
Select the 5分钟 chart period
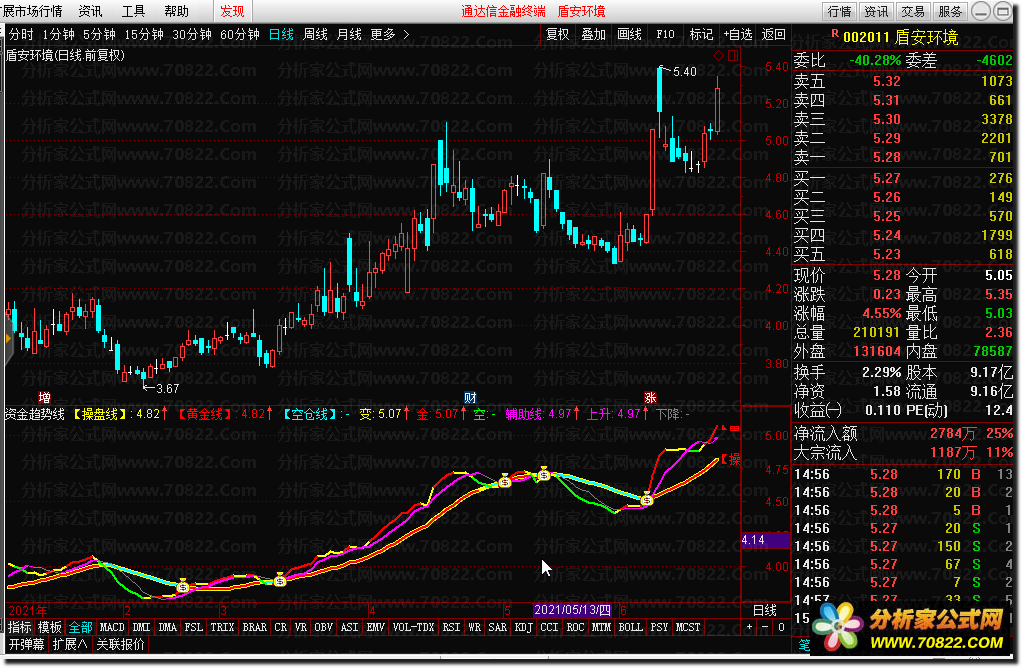point(99,35)
